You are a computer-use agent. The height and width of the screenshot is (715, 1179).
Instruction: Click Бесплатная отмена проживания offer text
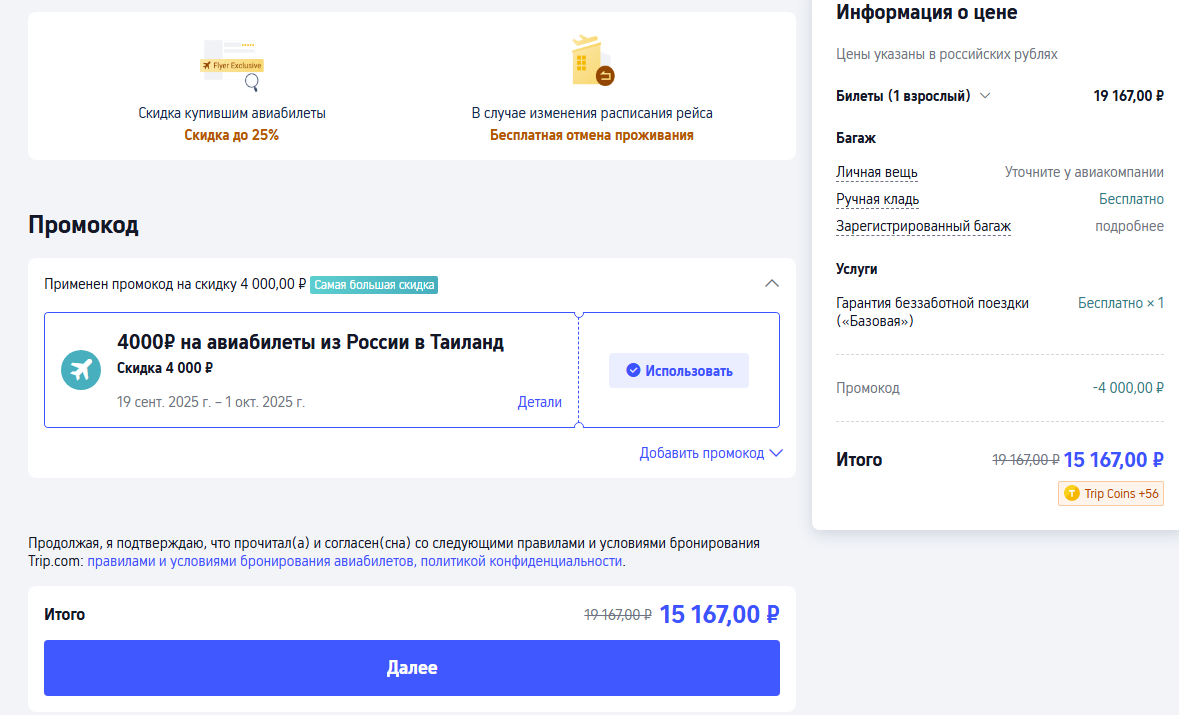[591, 135]
